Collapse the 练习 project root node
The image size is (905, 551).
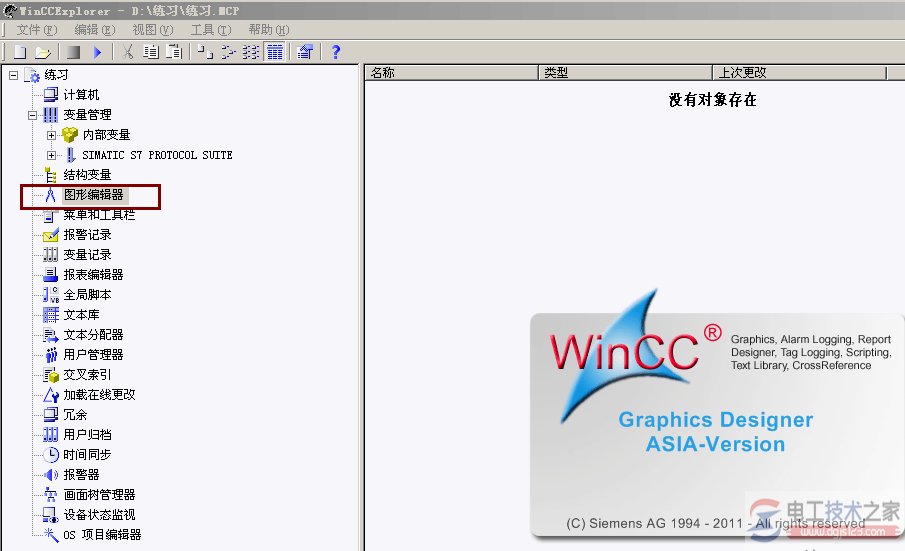point(13,75)
